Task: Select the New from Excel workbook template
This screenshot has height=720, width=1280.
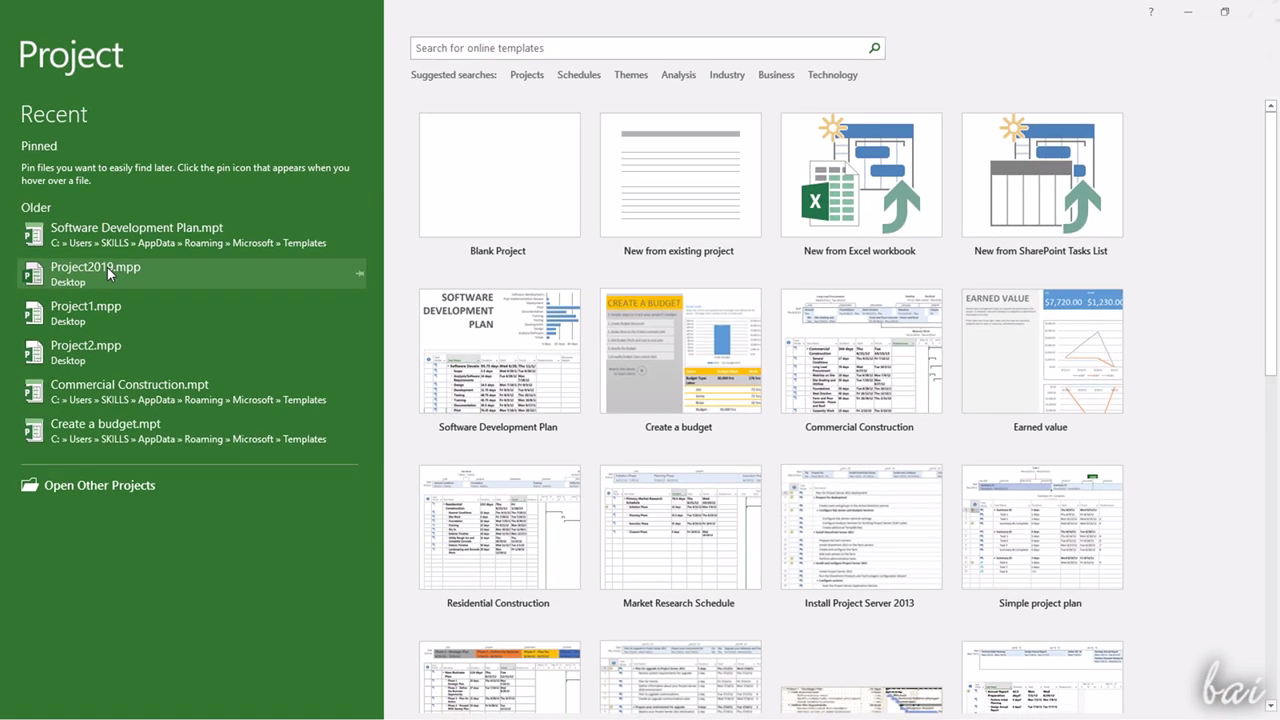Action: point(860,175)
